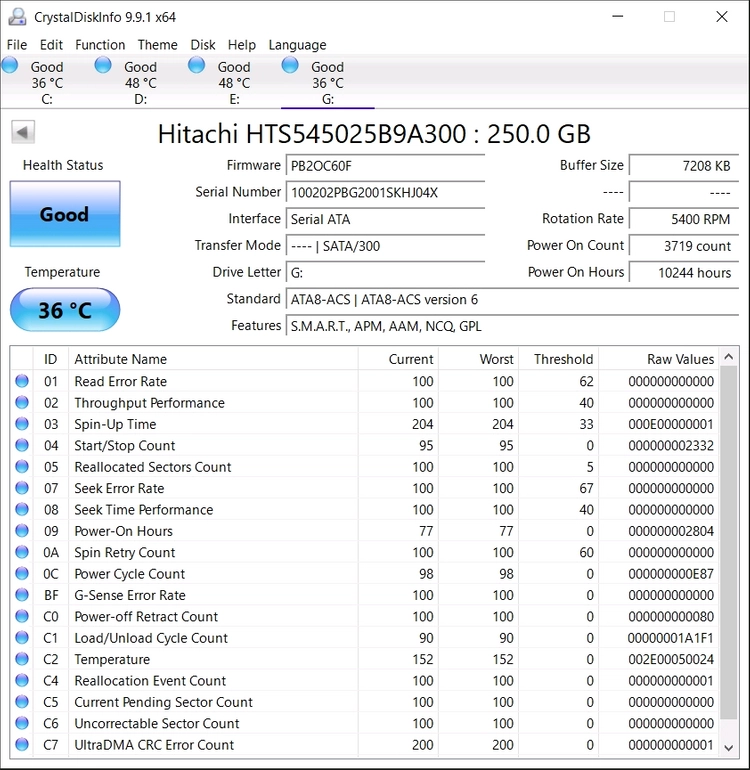Image resolution: width=750 pixels, height=770 pixels.
Task: Click the ID column header
Action: (x=51, y=359)
